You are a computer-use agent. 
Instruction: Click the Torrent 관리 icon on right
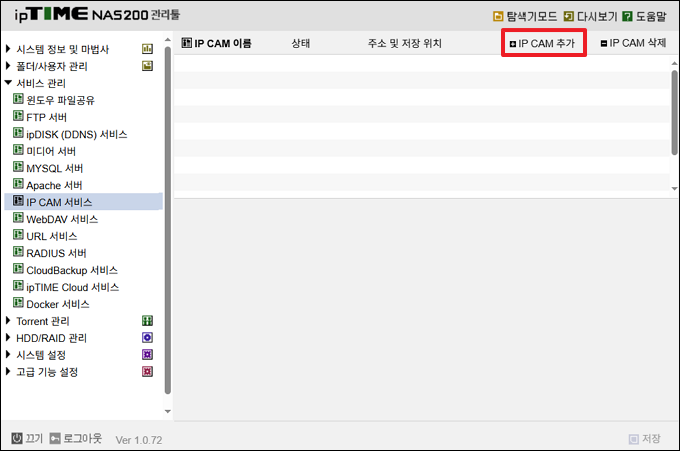(147, 321)
